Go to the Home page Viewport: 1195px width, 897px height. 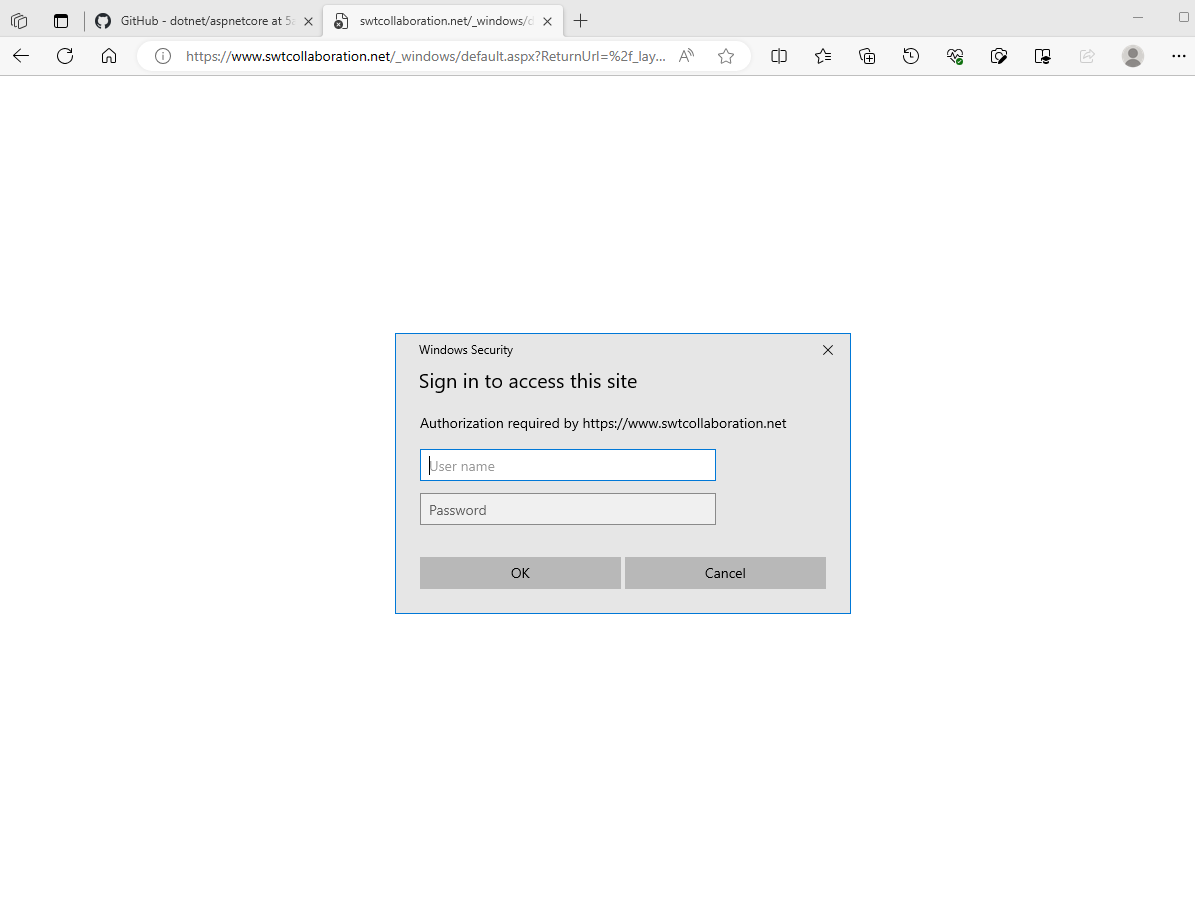(109, 56)
